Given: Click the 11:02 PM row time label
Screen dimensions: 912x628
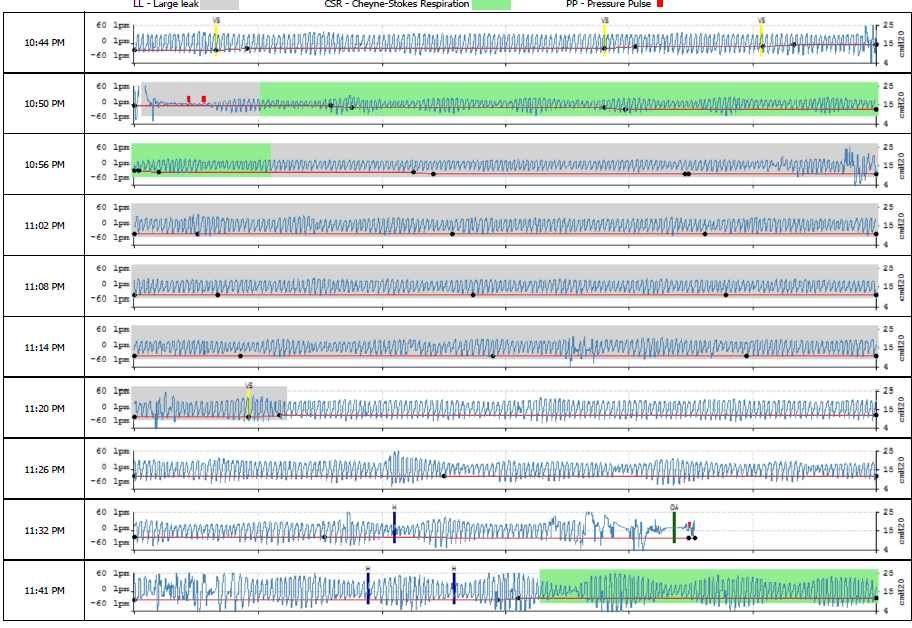Looking at the screenshot, I should (x=45, y=225).
